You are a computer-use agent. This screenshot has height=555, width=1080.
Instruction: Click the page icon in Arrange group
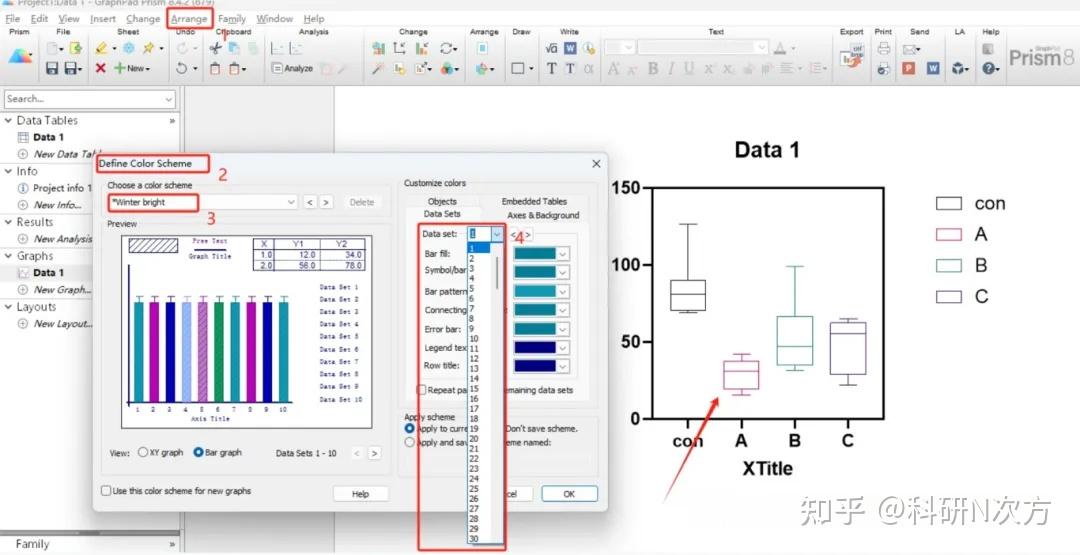coord(482,48)
